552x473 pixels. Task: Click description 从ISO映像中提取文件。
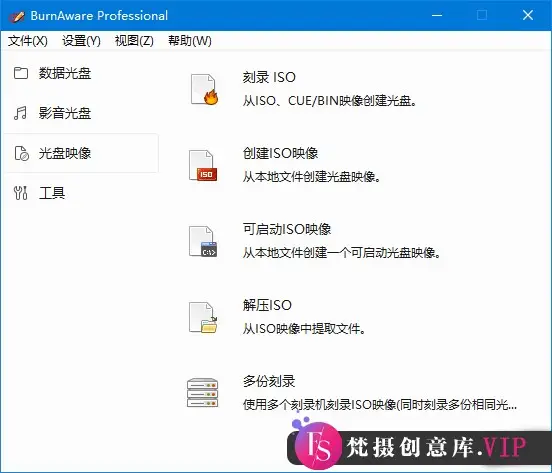(x=304, y=329)
